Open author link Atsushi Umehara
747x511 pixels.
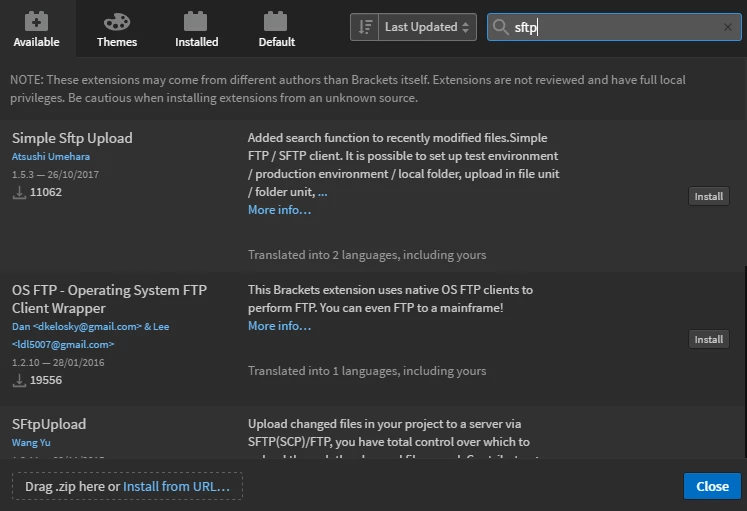tap(50, 156)
